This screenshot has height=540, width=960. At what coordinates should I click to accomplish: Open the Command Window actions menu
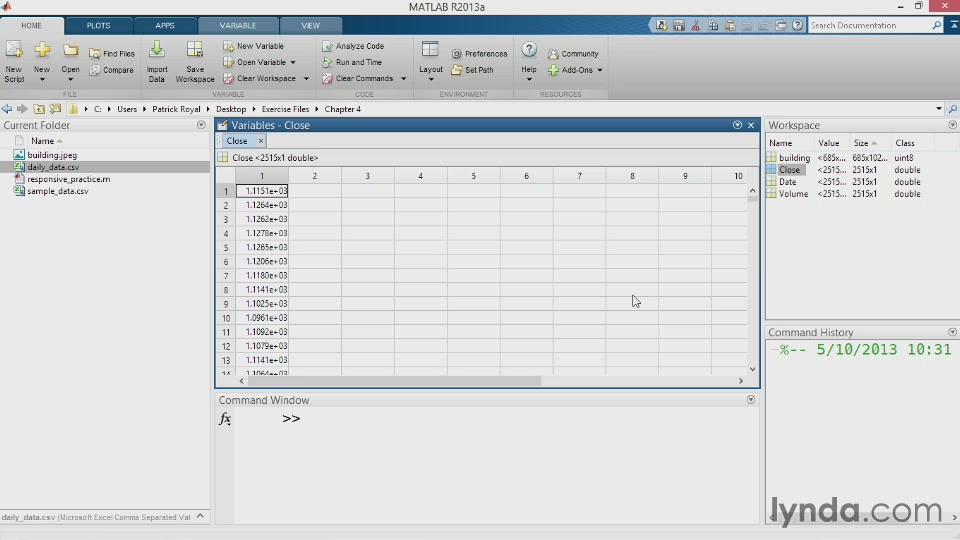tap(751, 400)
